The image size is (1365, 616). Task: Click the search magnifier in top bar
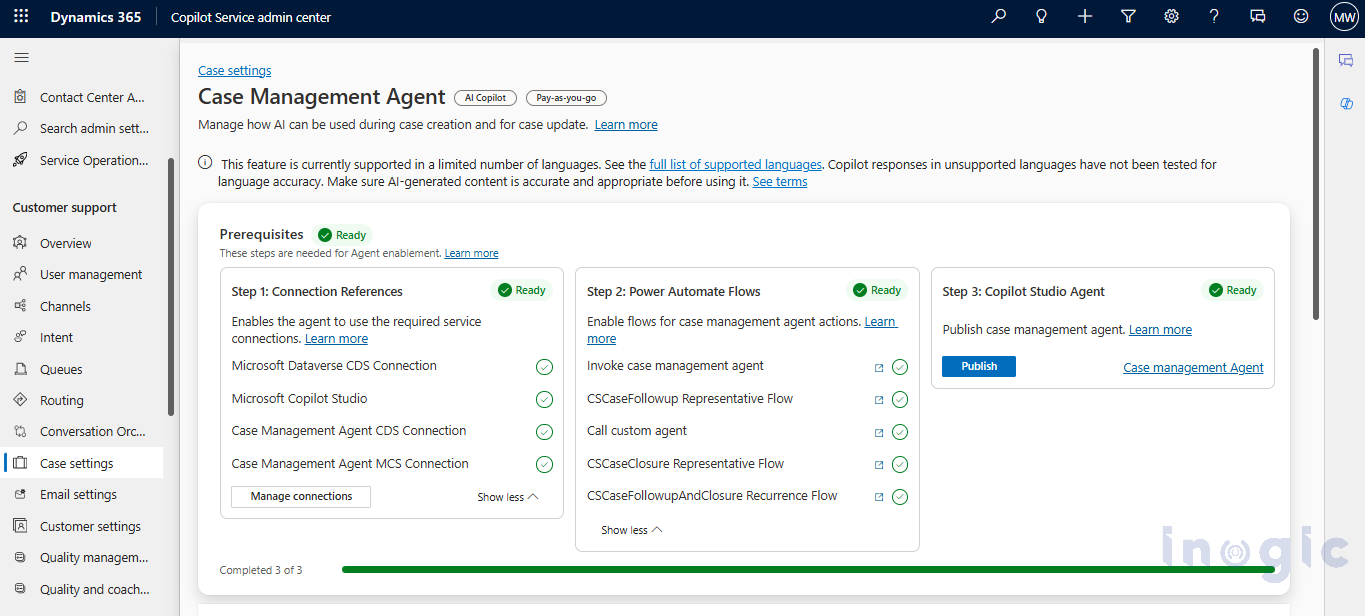point(998,17)
